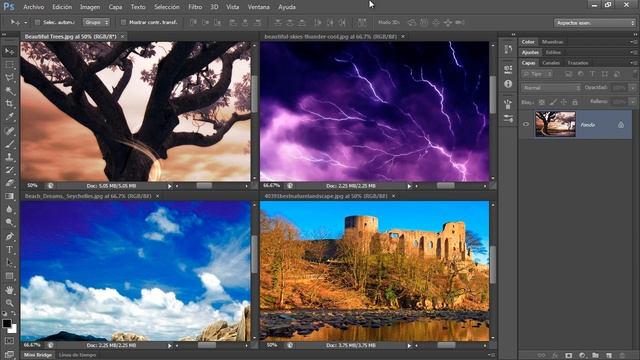The width and height of the screenshot is (640, 360).
Task: Click lock position icon in Capas
Action: (x=564, y=102)
